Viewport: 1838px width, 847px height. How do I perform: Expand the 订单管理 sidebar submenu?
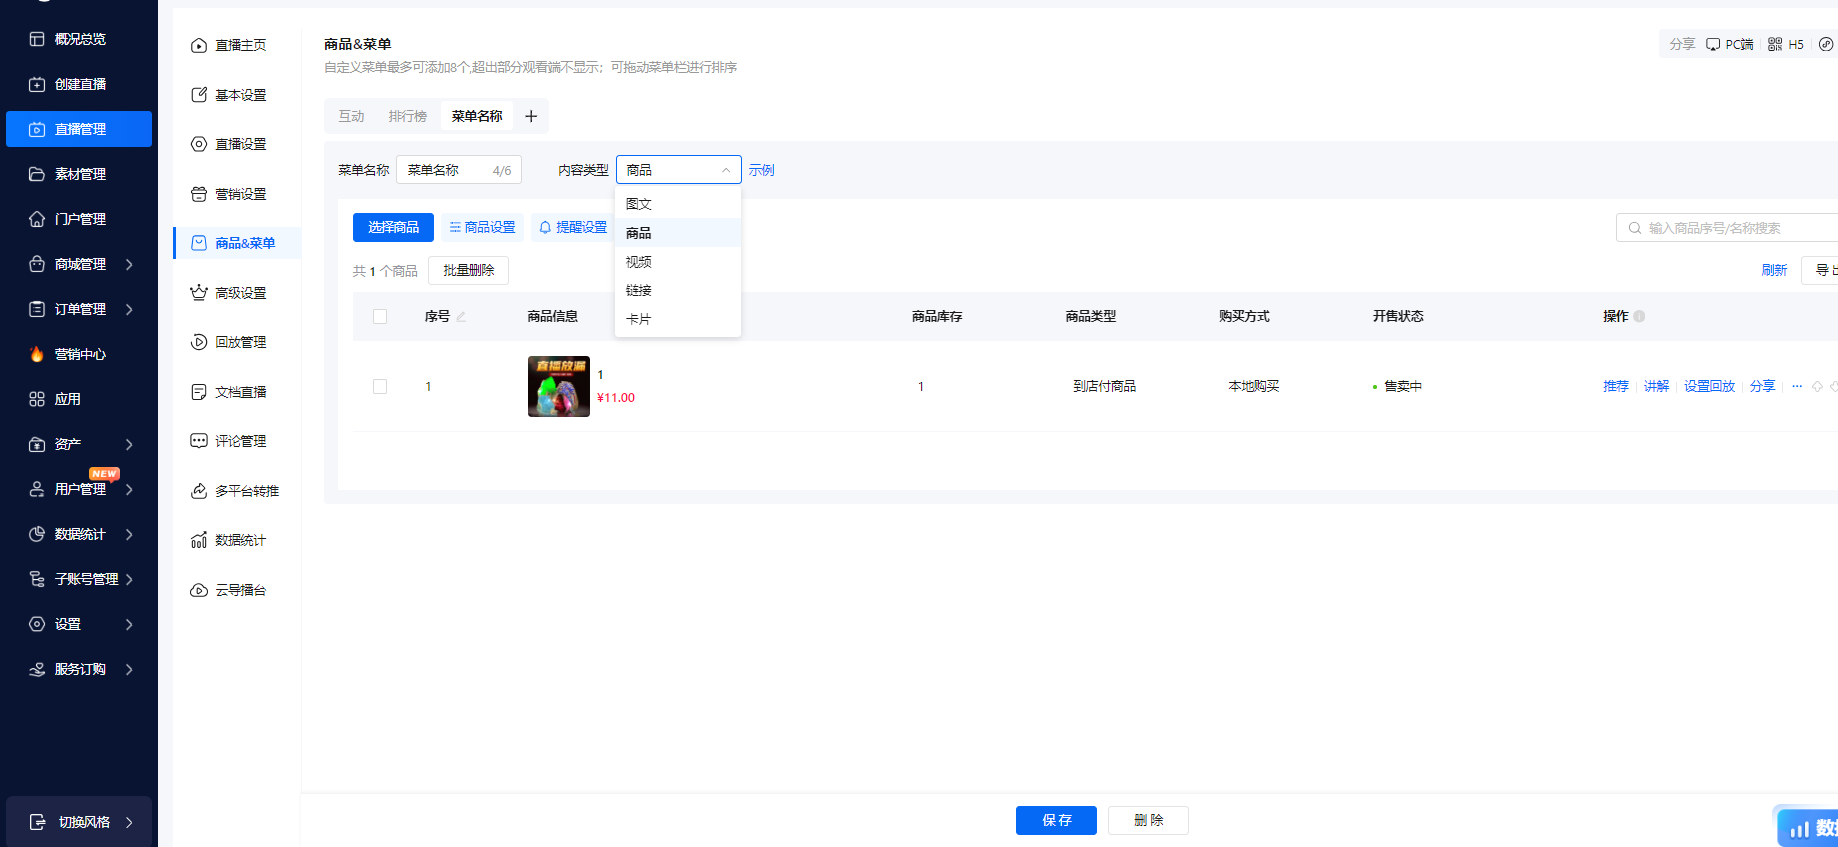click(x=129, y=309)
